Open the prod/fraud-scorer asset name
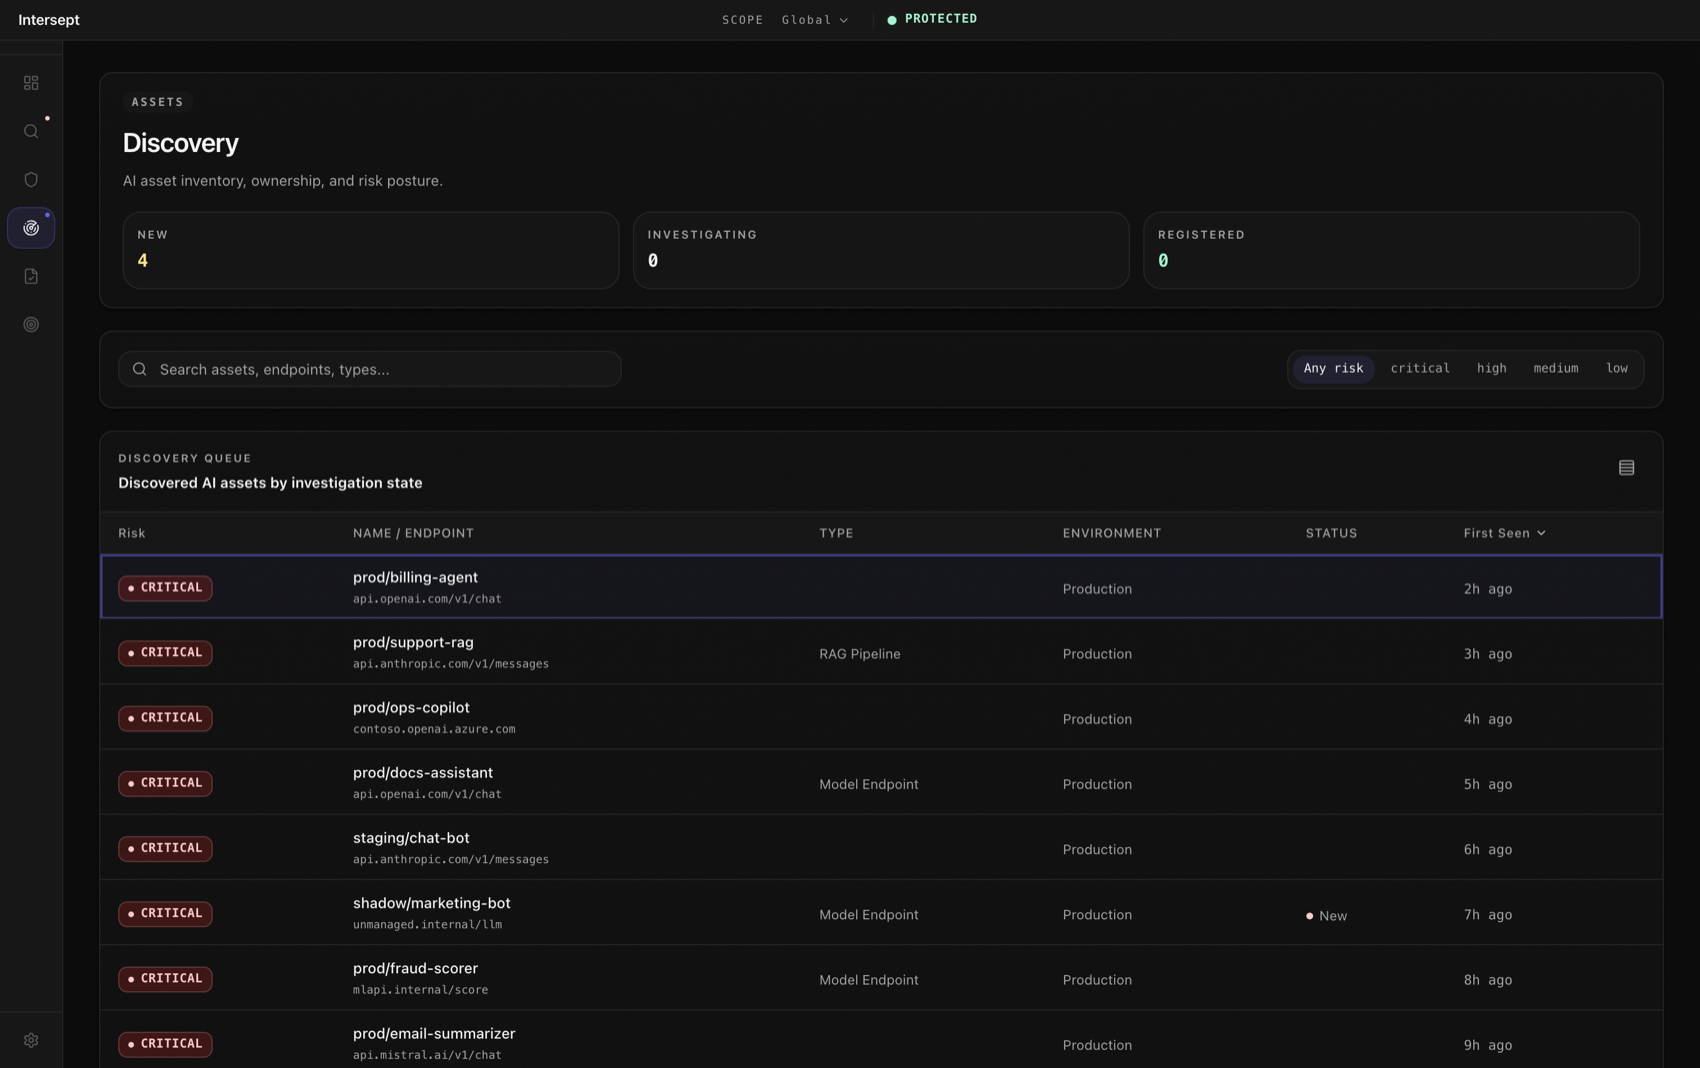The height and width of the screenshot is (1068, 1700). [415, 968]
